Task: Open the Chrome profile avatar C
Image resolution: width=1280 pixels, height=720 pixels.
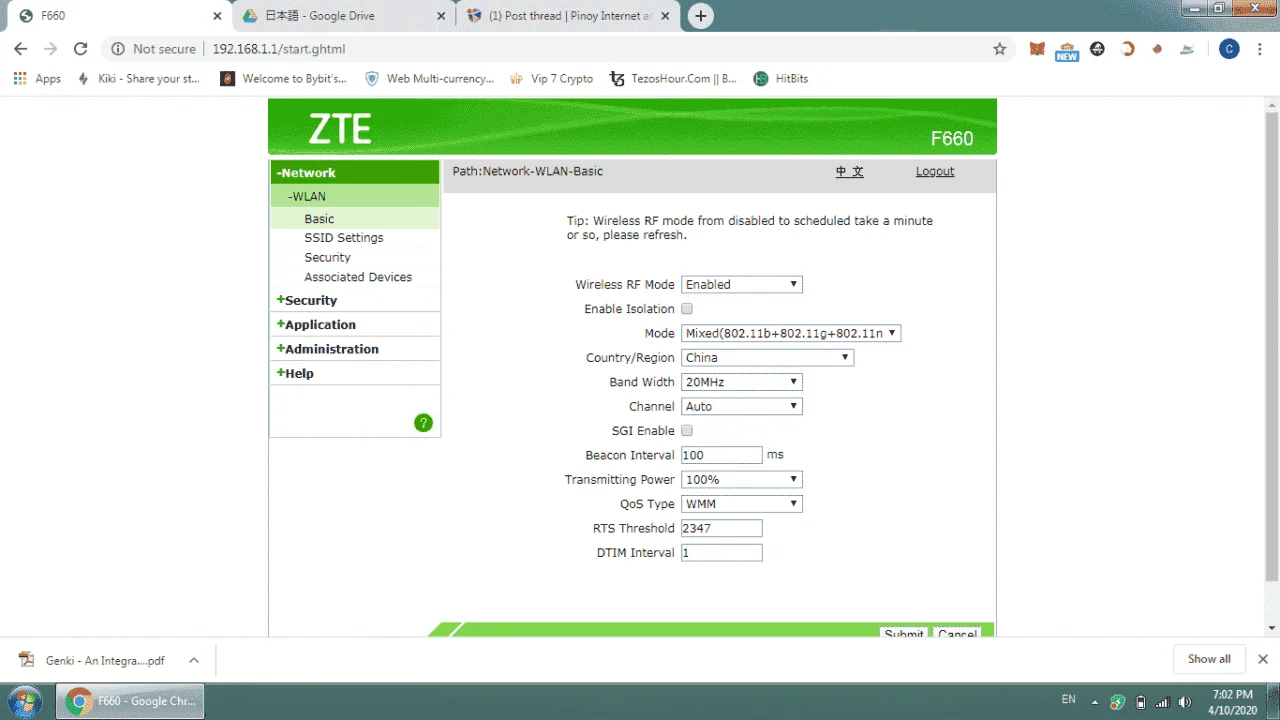Action: tap(1229, 49)
